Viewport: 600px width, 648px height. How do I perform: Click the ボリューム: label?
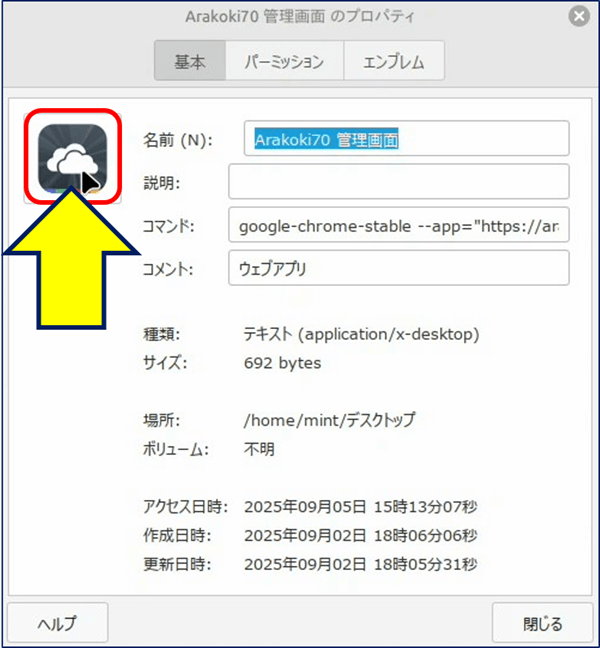(x=176, y=449)
